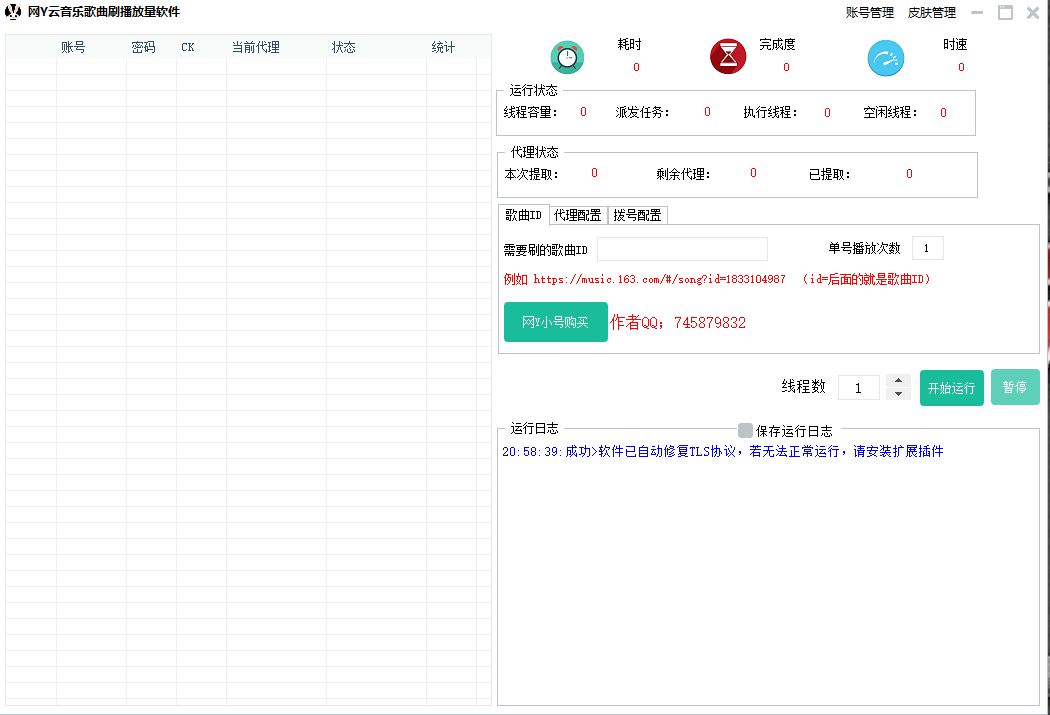Focus the 需要刷的歌曲ID text field
Screen dimensions: 1050x715
click(x=682, y=249)
